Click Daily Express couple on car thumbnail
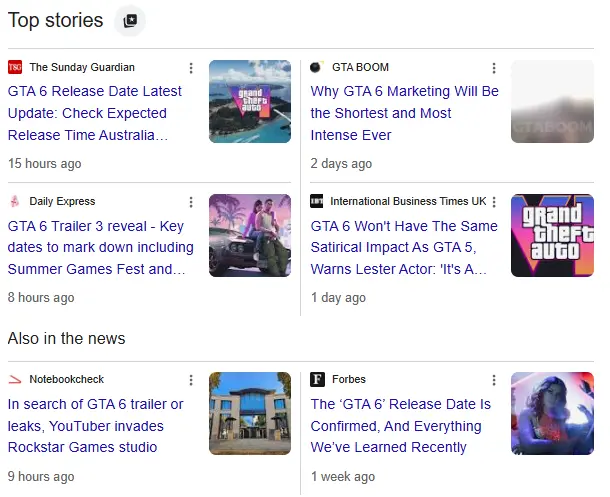This screenshot has height=497, width=610. 250,236
